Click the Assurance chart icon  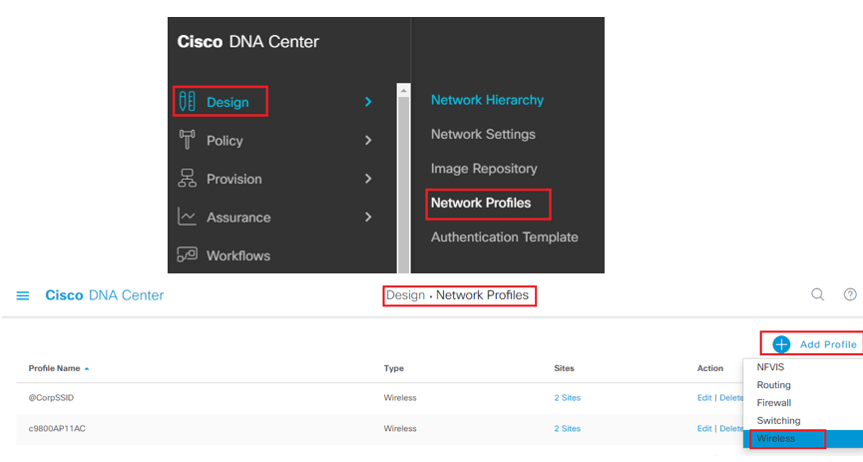point(187,216)
